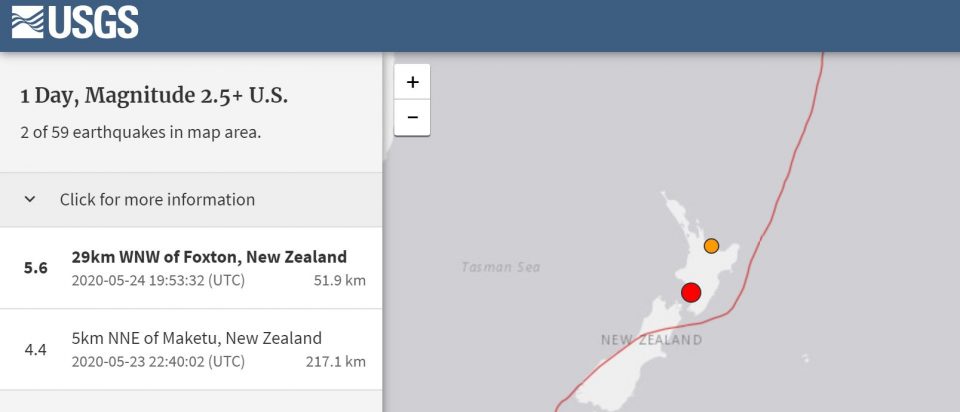Click the 2020-05-23 22:40:02 timestamp

point(158,361)
